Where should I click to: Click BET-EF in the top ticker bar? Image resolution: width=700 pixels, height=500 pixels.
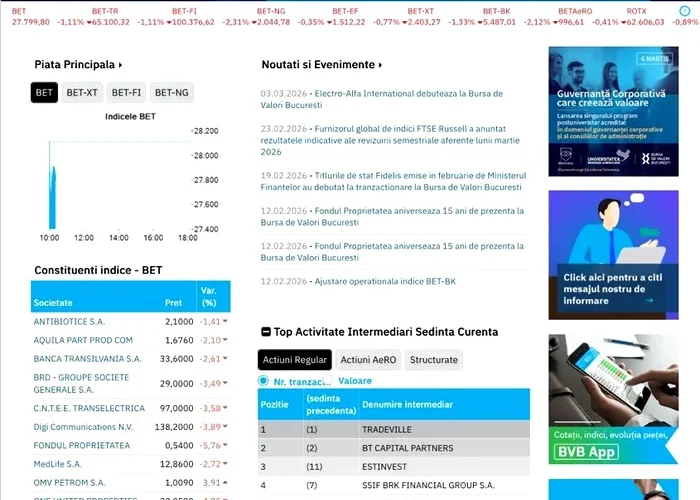[345, 11]
